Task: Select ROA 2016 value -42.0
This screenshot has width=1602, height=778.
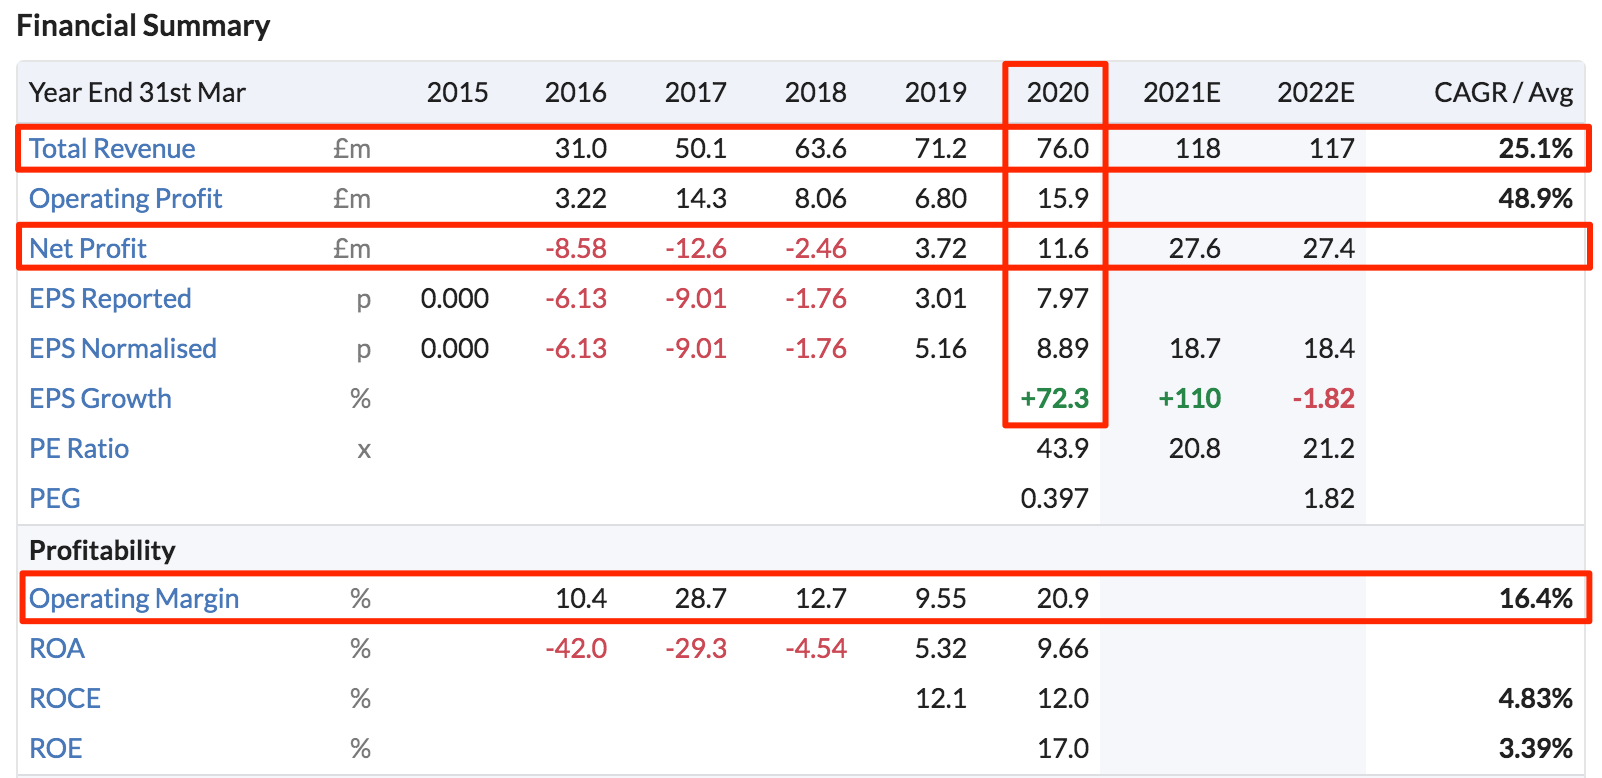Action: point(576,648)
